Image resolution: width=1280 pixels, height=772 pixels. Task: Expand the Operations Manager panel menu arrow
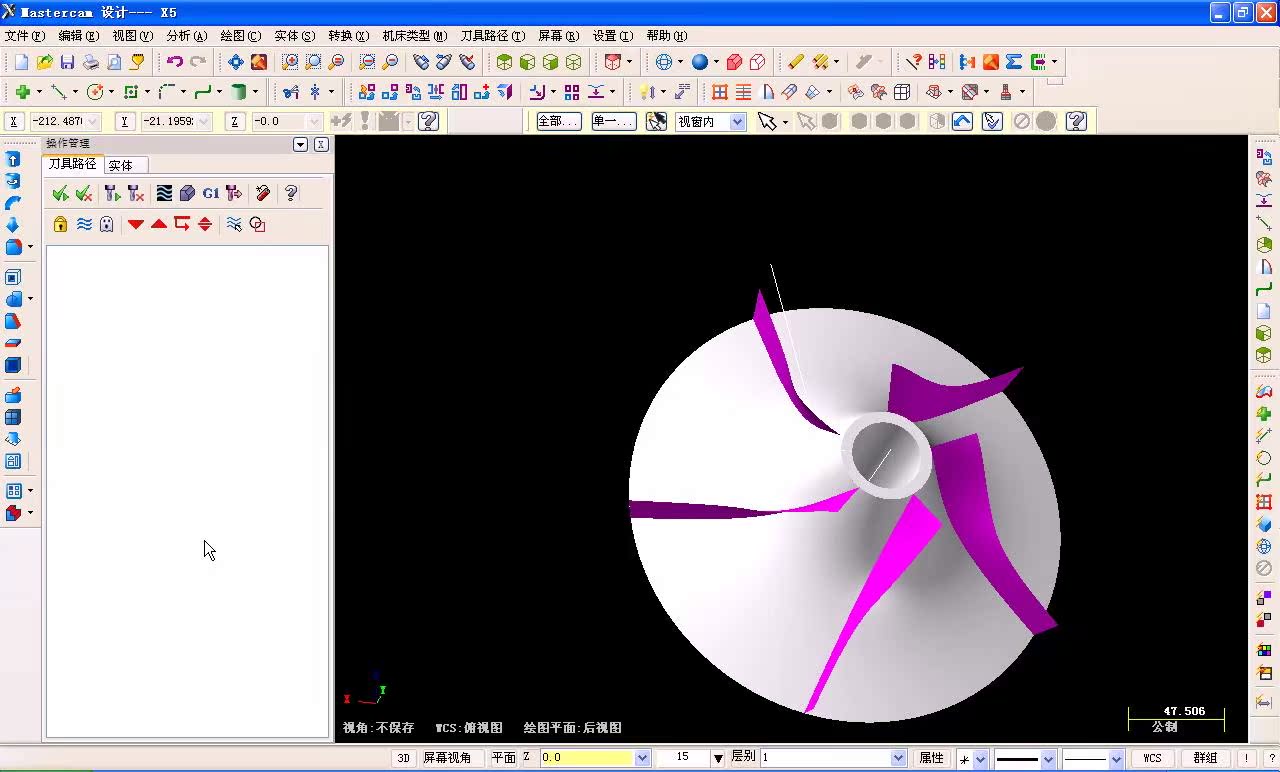300,144
